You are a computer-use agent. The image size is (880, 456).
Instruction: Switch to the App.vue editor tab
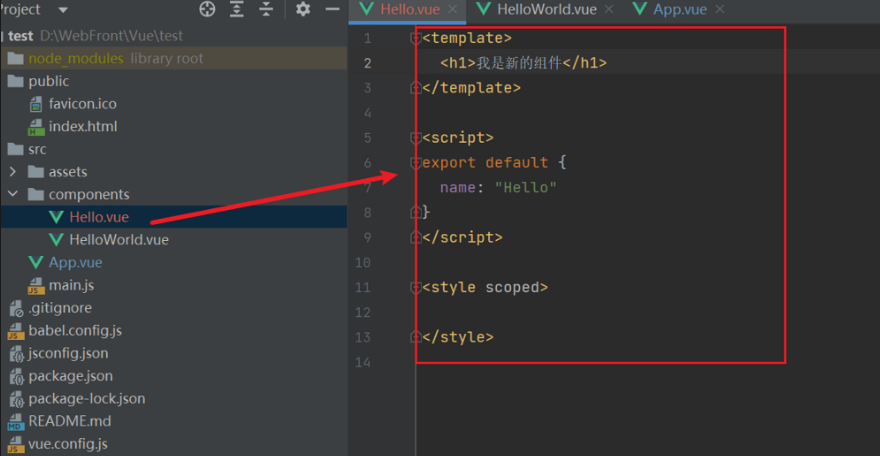coord(680,10)
